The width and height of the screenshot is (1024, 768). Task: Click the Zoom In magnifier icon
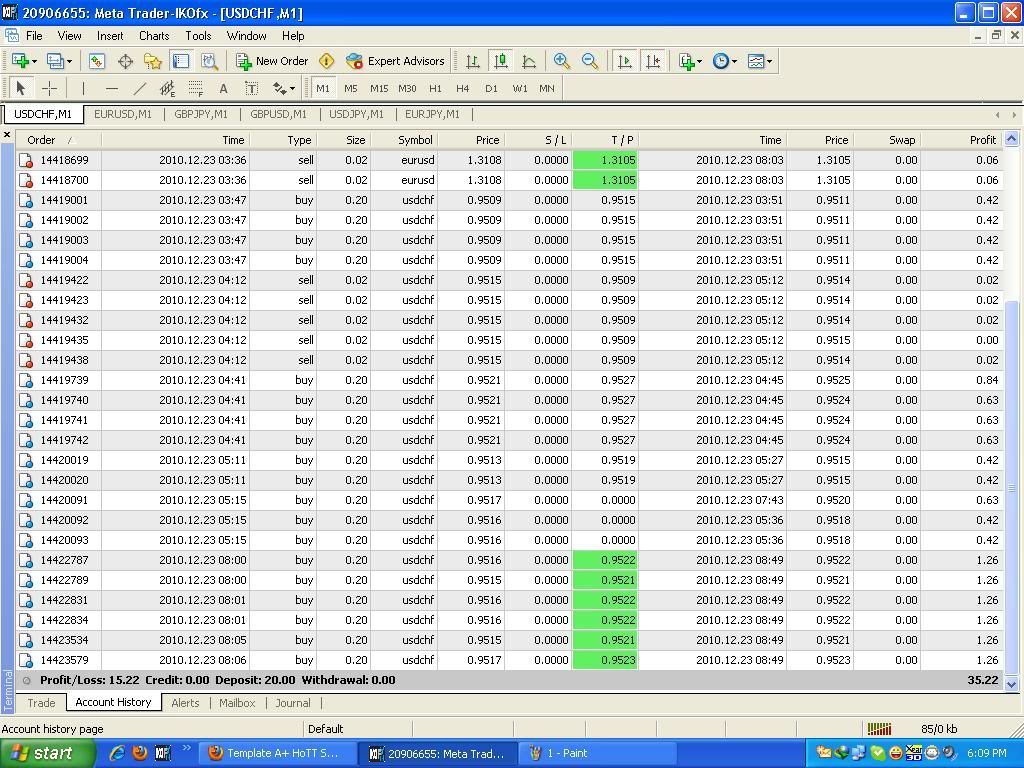561,61
